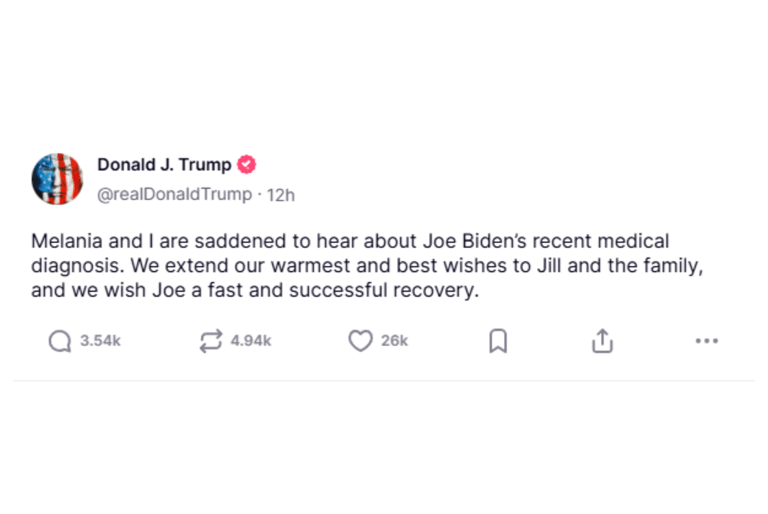Viewport: 768px width, 514px height.
Task: Like the post with the heart icon
Action: point(360,341)
